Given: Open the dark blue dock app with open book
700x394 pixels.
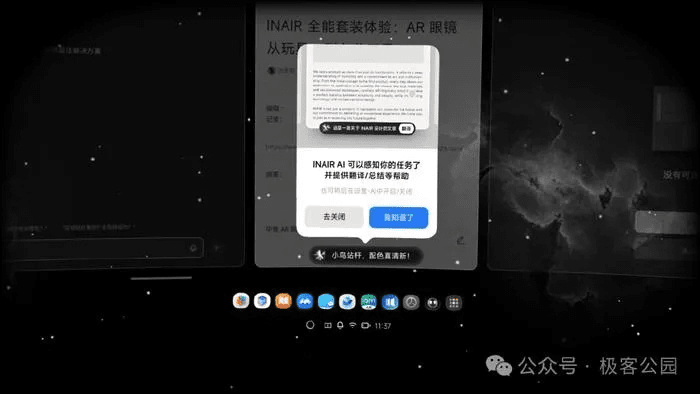Looking at the screenshot, I should coord(390,303).
